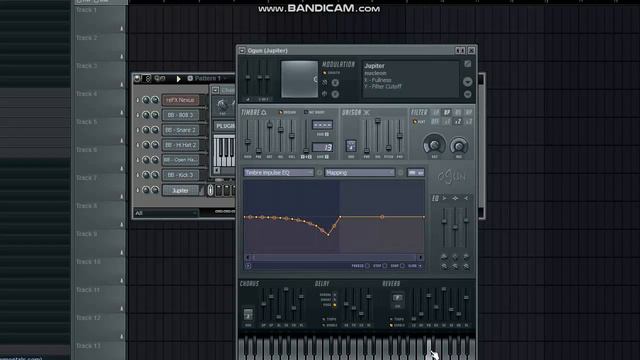Open the Ogun window options menu arrow
The width and height of the screenshot is (640, 360).
[x=242, y=51]
